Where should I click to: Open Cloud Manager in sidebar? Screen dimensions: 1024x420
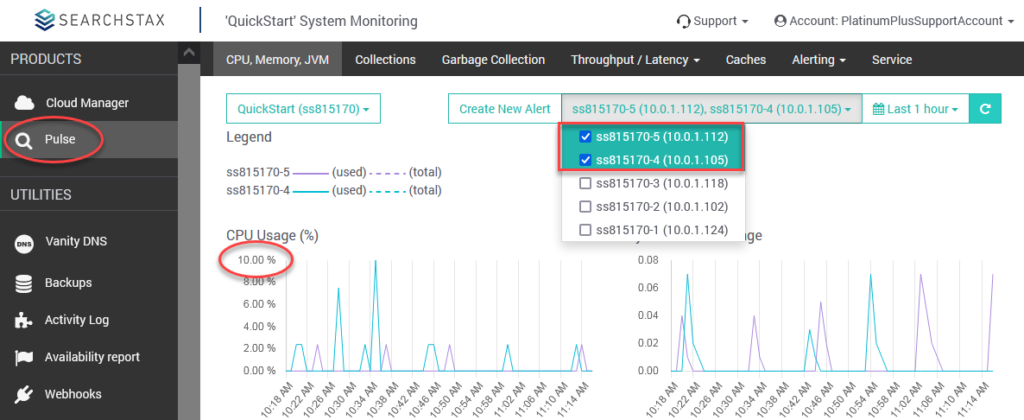point(89,103)
